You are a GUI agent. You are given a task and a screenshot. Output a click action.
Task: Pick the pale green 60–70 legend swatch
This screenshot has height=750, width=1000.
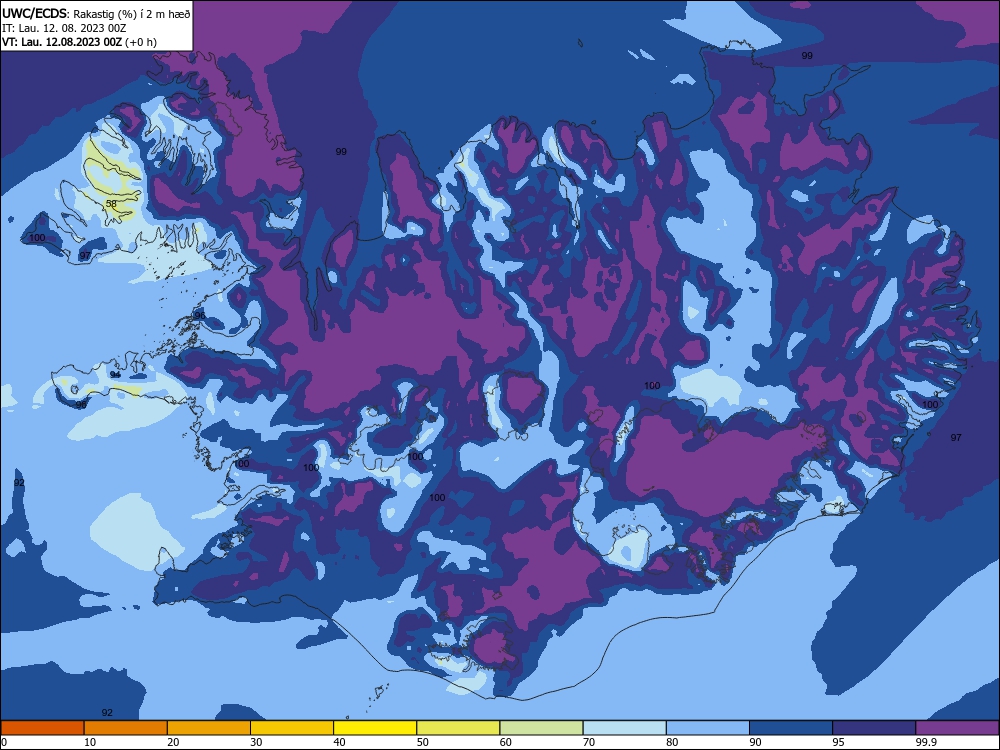541,728
